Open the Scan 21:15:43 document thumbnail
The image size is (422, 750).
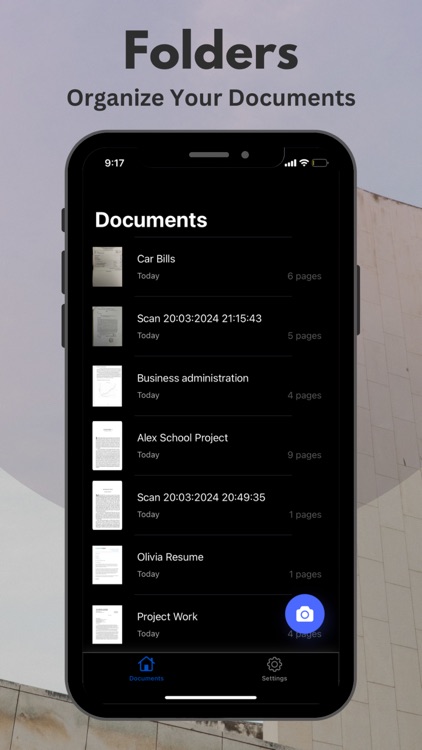(107, 326)
